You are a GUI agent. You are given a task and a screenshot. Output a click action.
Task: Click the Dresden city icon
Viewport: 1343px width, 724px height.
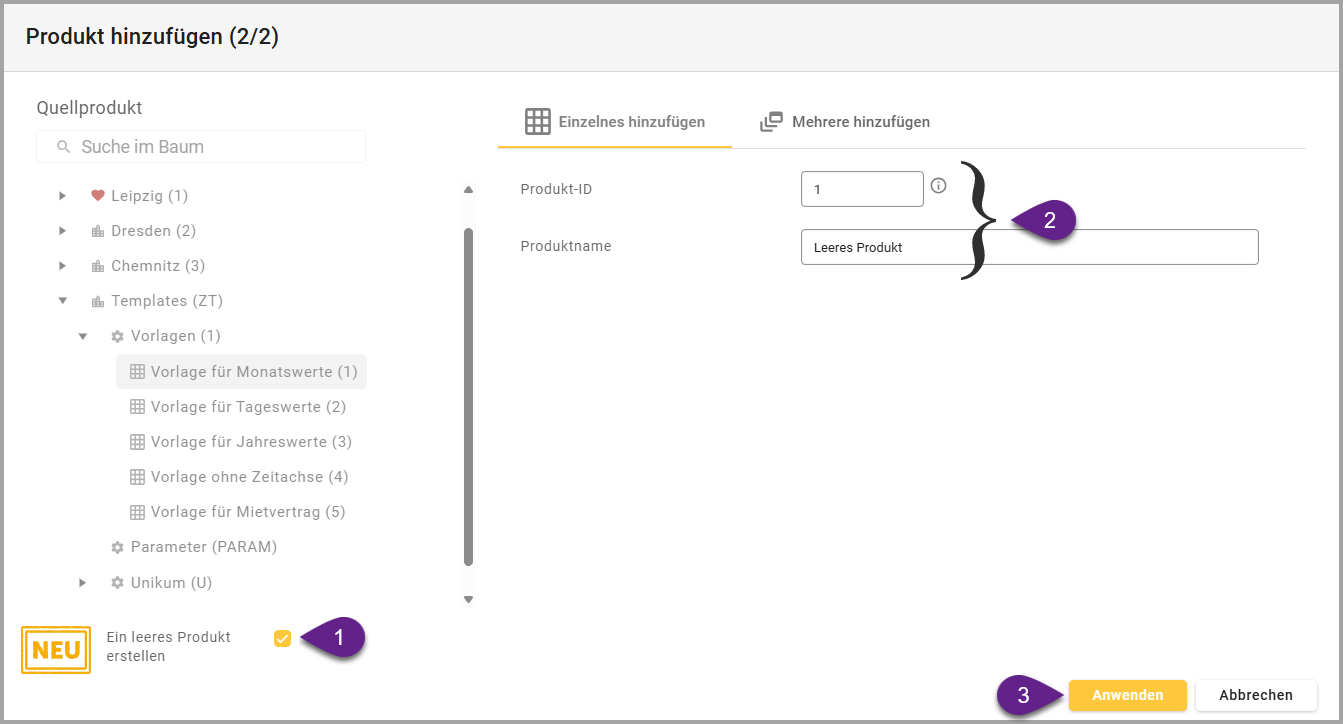tap(97, 231)
